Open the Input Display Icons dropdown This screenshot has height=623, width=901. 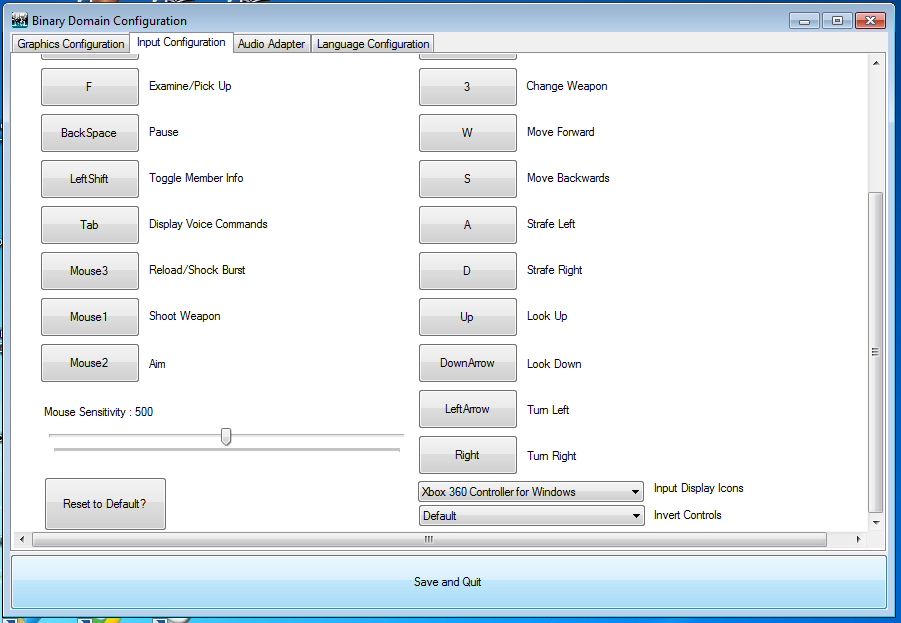click(530, 492)
